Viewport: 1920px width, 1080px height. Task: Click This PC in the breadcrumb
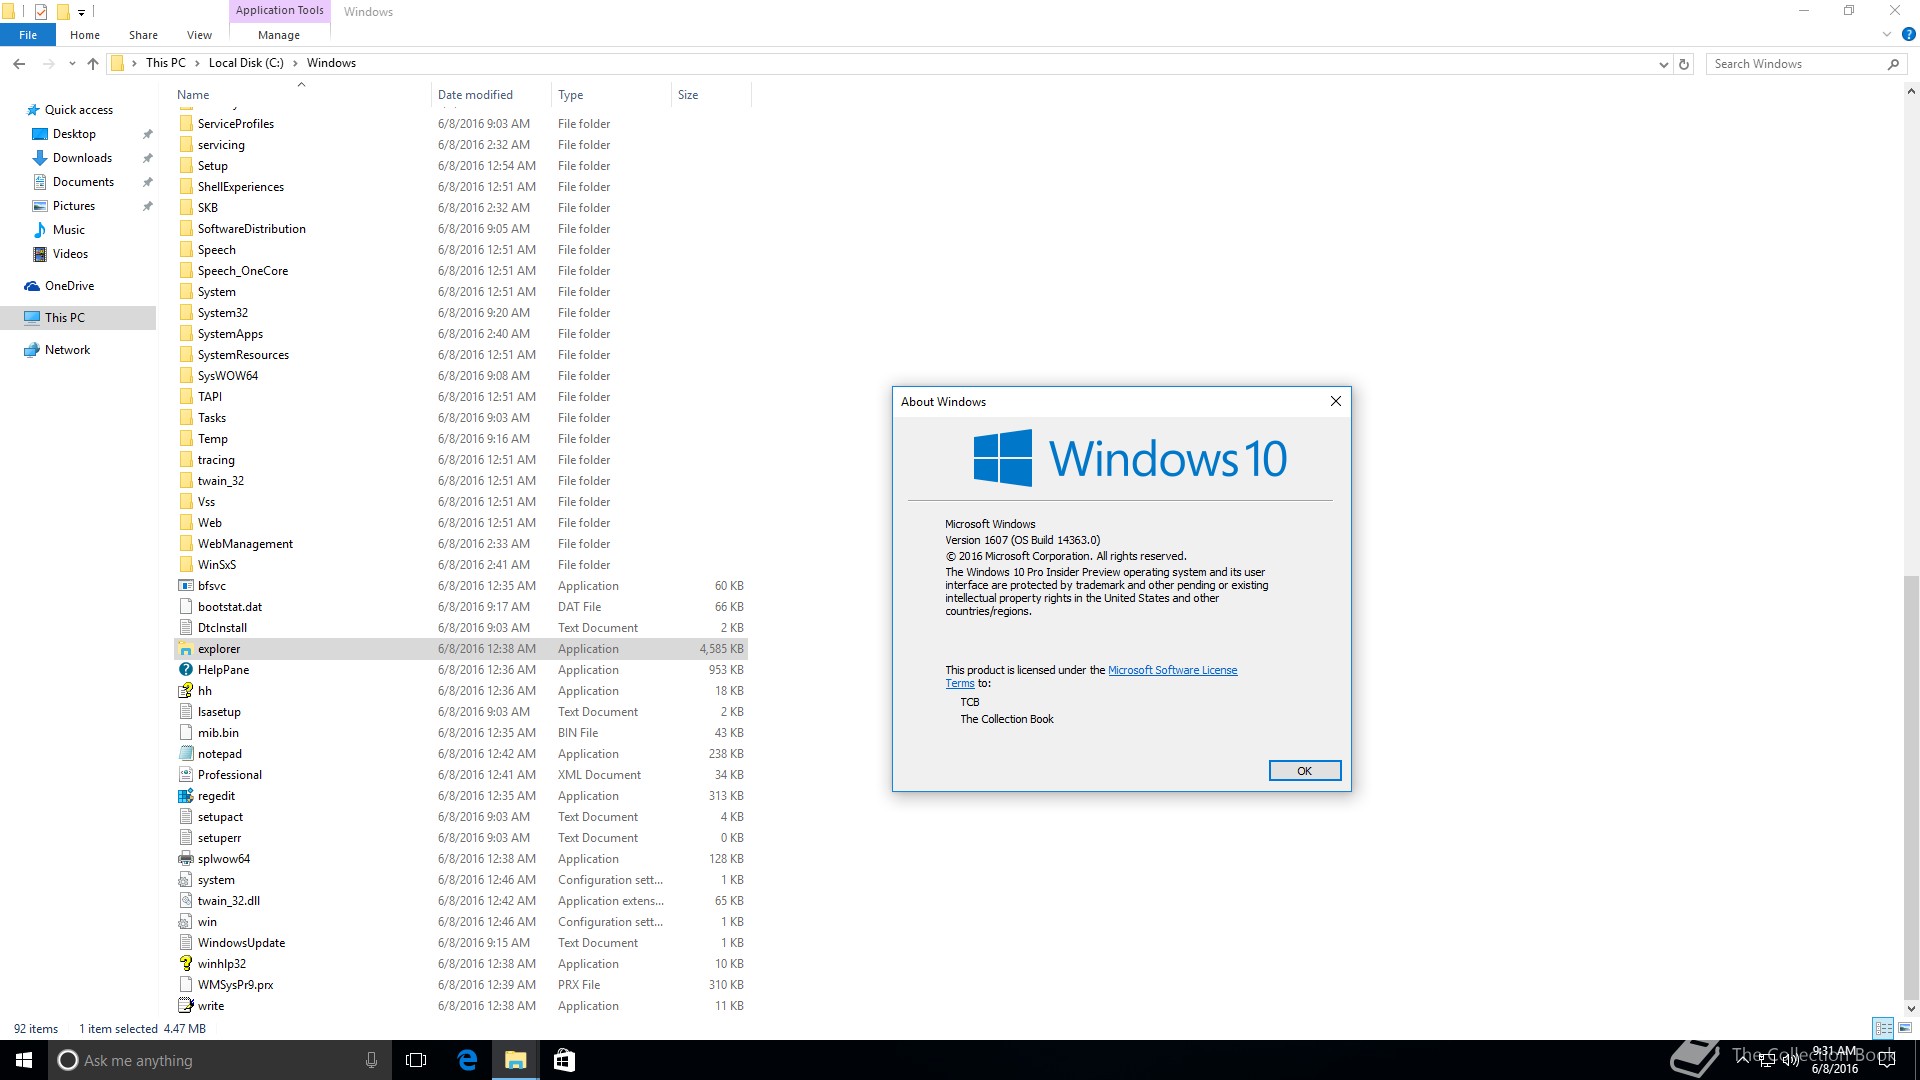tap(165, 63)
